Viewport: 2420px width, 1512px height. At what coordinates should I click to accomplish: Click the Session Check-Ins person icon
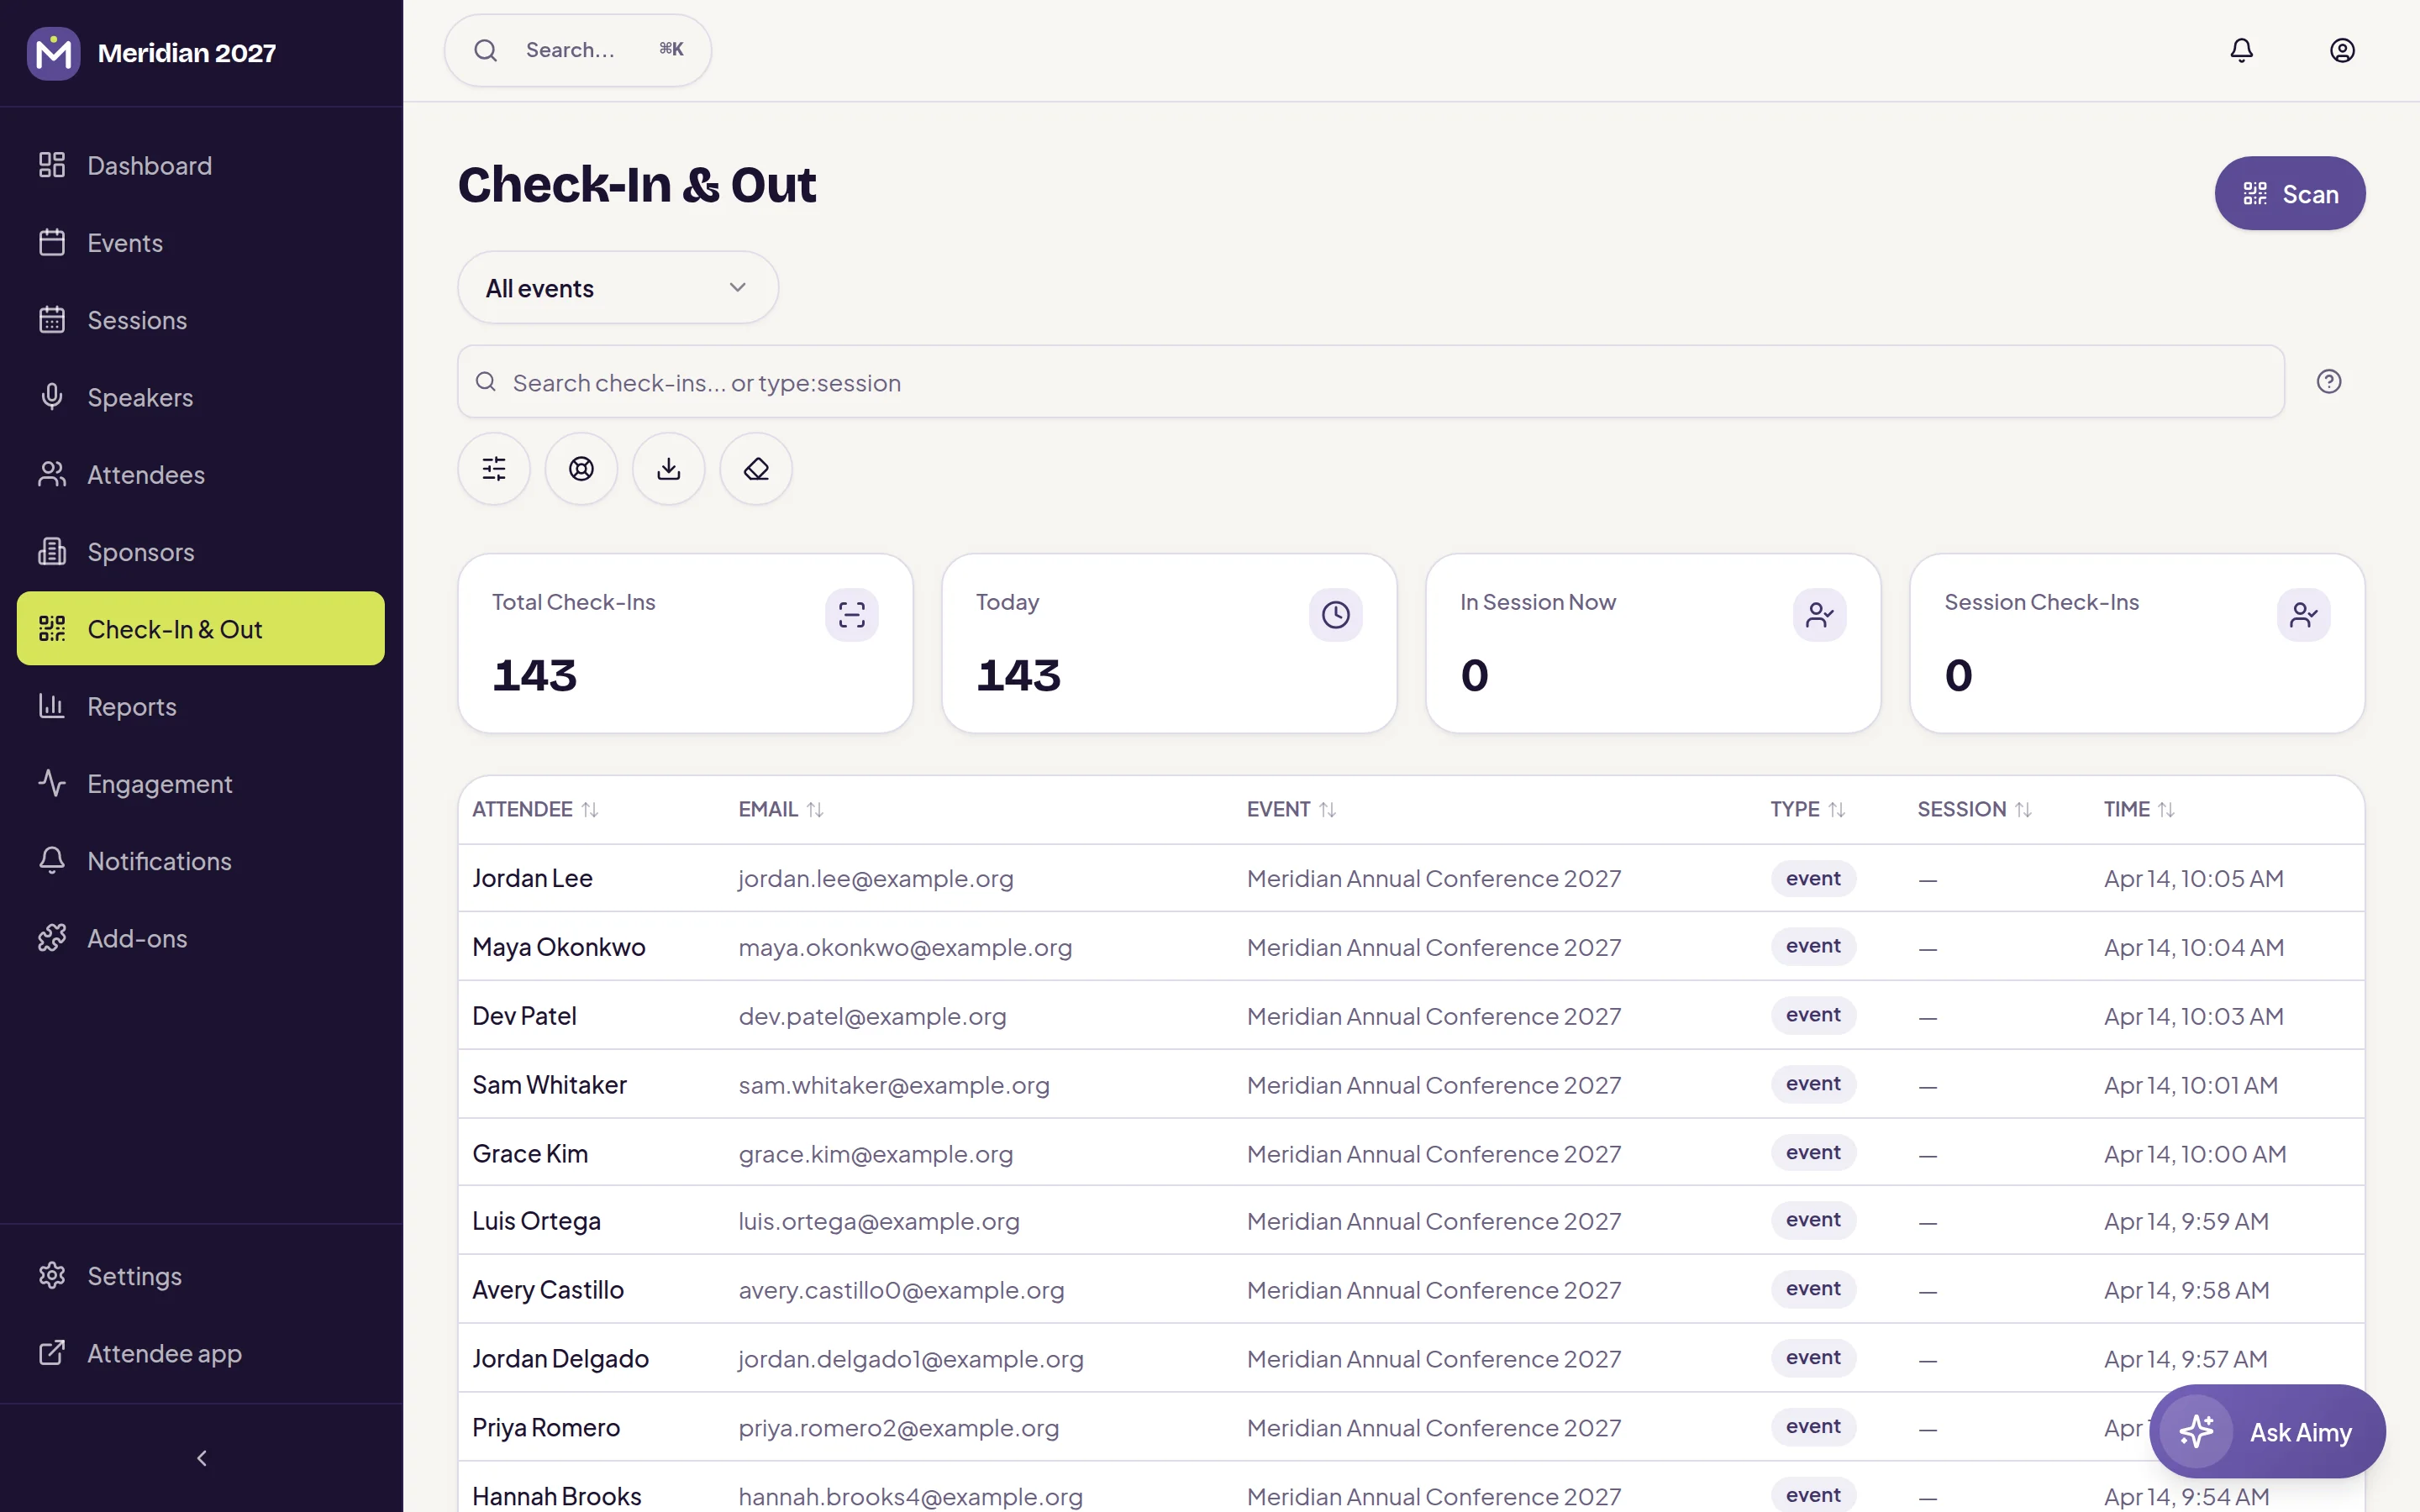[x=2303, y=614]
